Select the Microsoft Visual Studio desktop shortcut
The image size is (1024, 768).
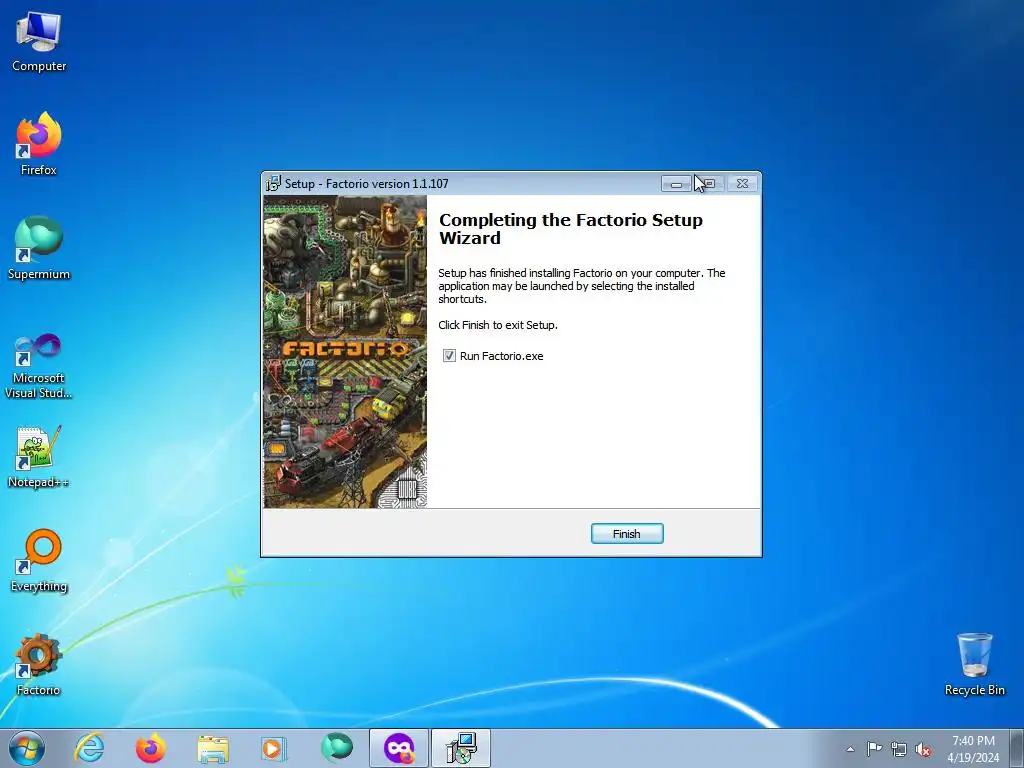39,366
